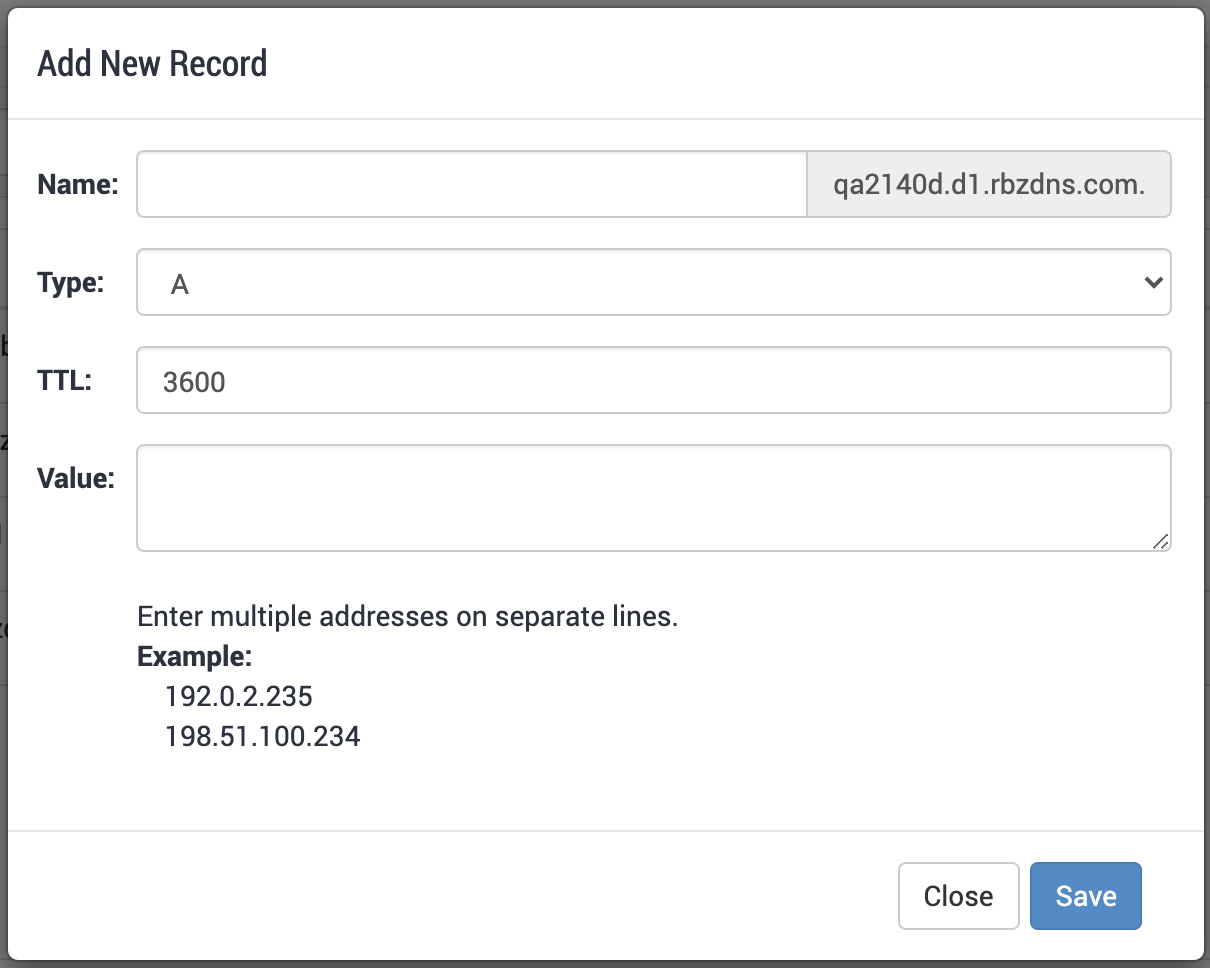Click into the Name input field
Screen dimensions: 1210x968
click(470, 184)
